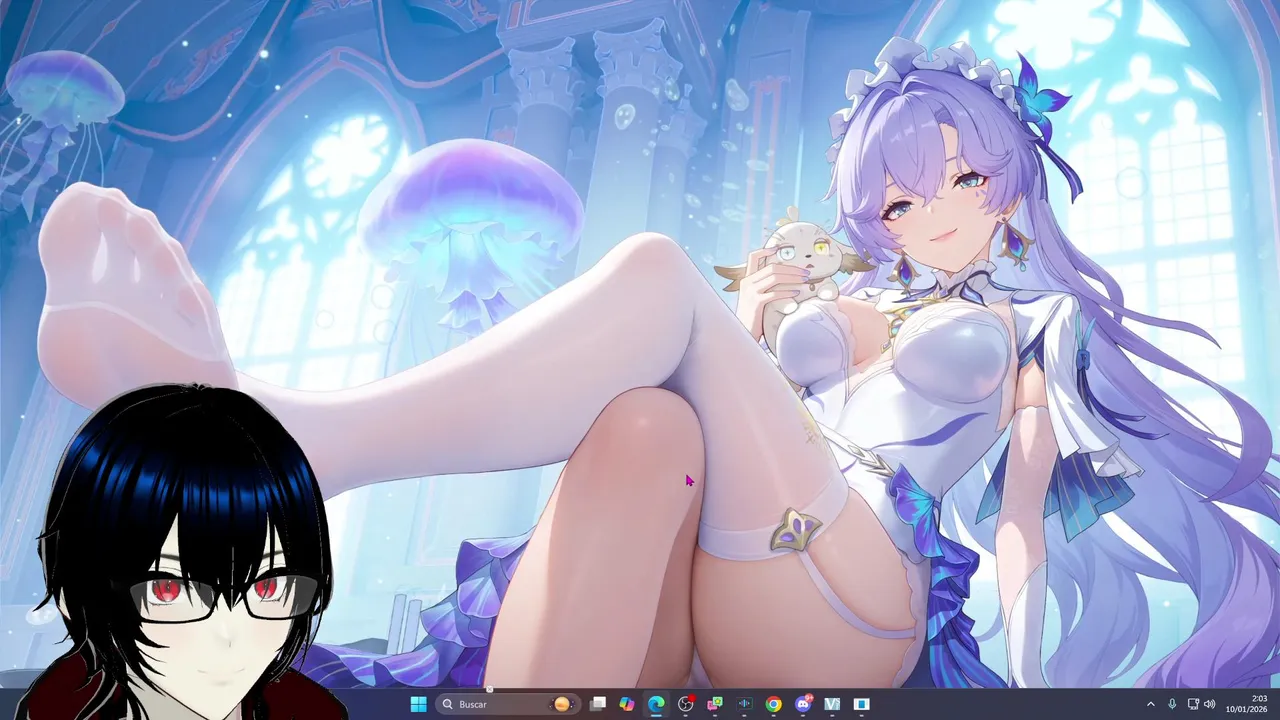The image size is (1280, 720).
Task: Click the microphone tray icon
Action: click(1172, 704)
